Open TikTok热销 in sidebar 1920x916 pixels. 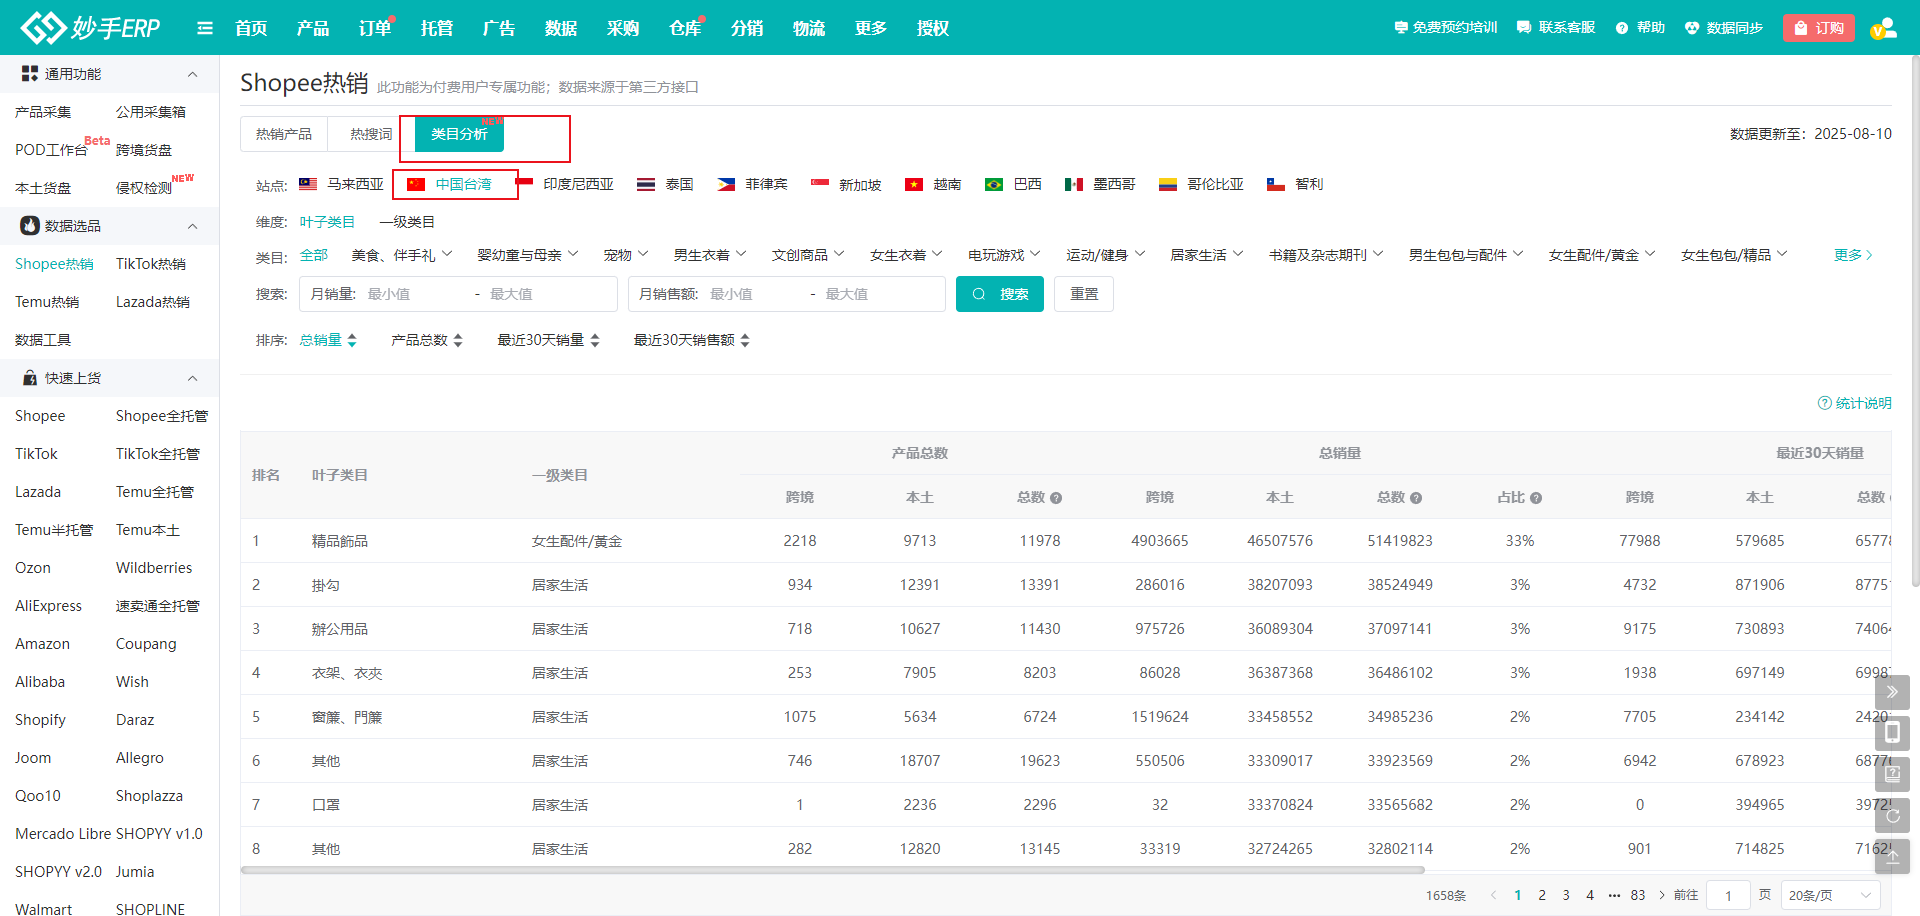[151, 264]
